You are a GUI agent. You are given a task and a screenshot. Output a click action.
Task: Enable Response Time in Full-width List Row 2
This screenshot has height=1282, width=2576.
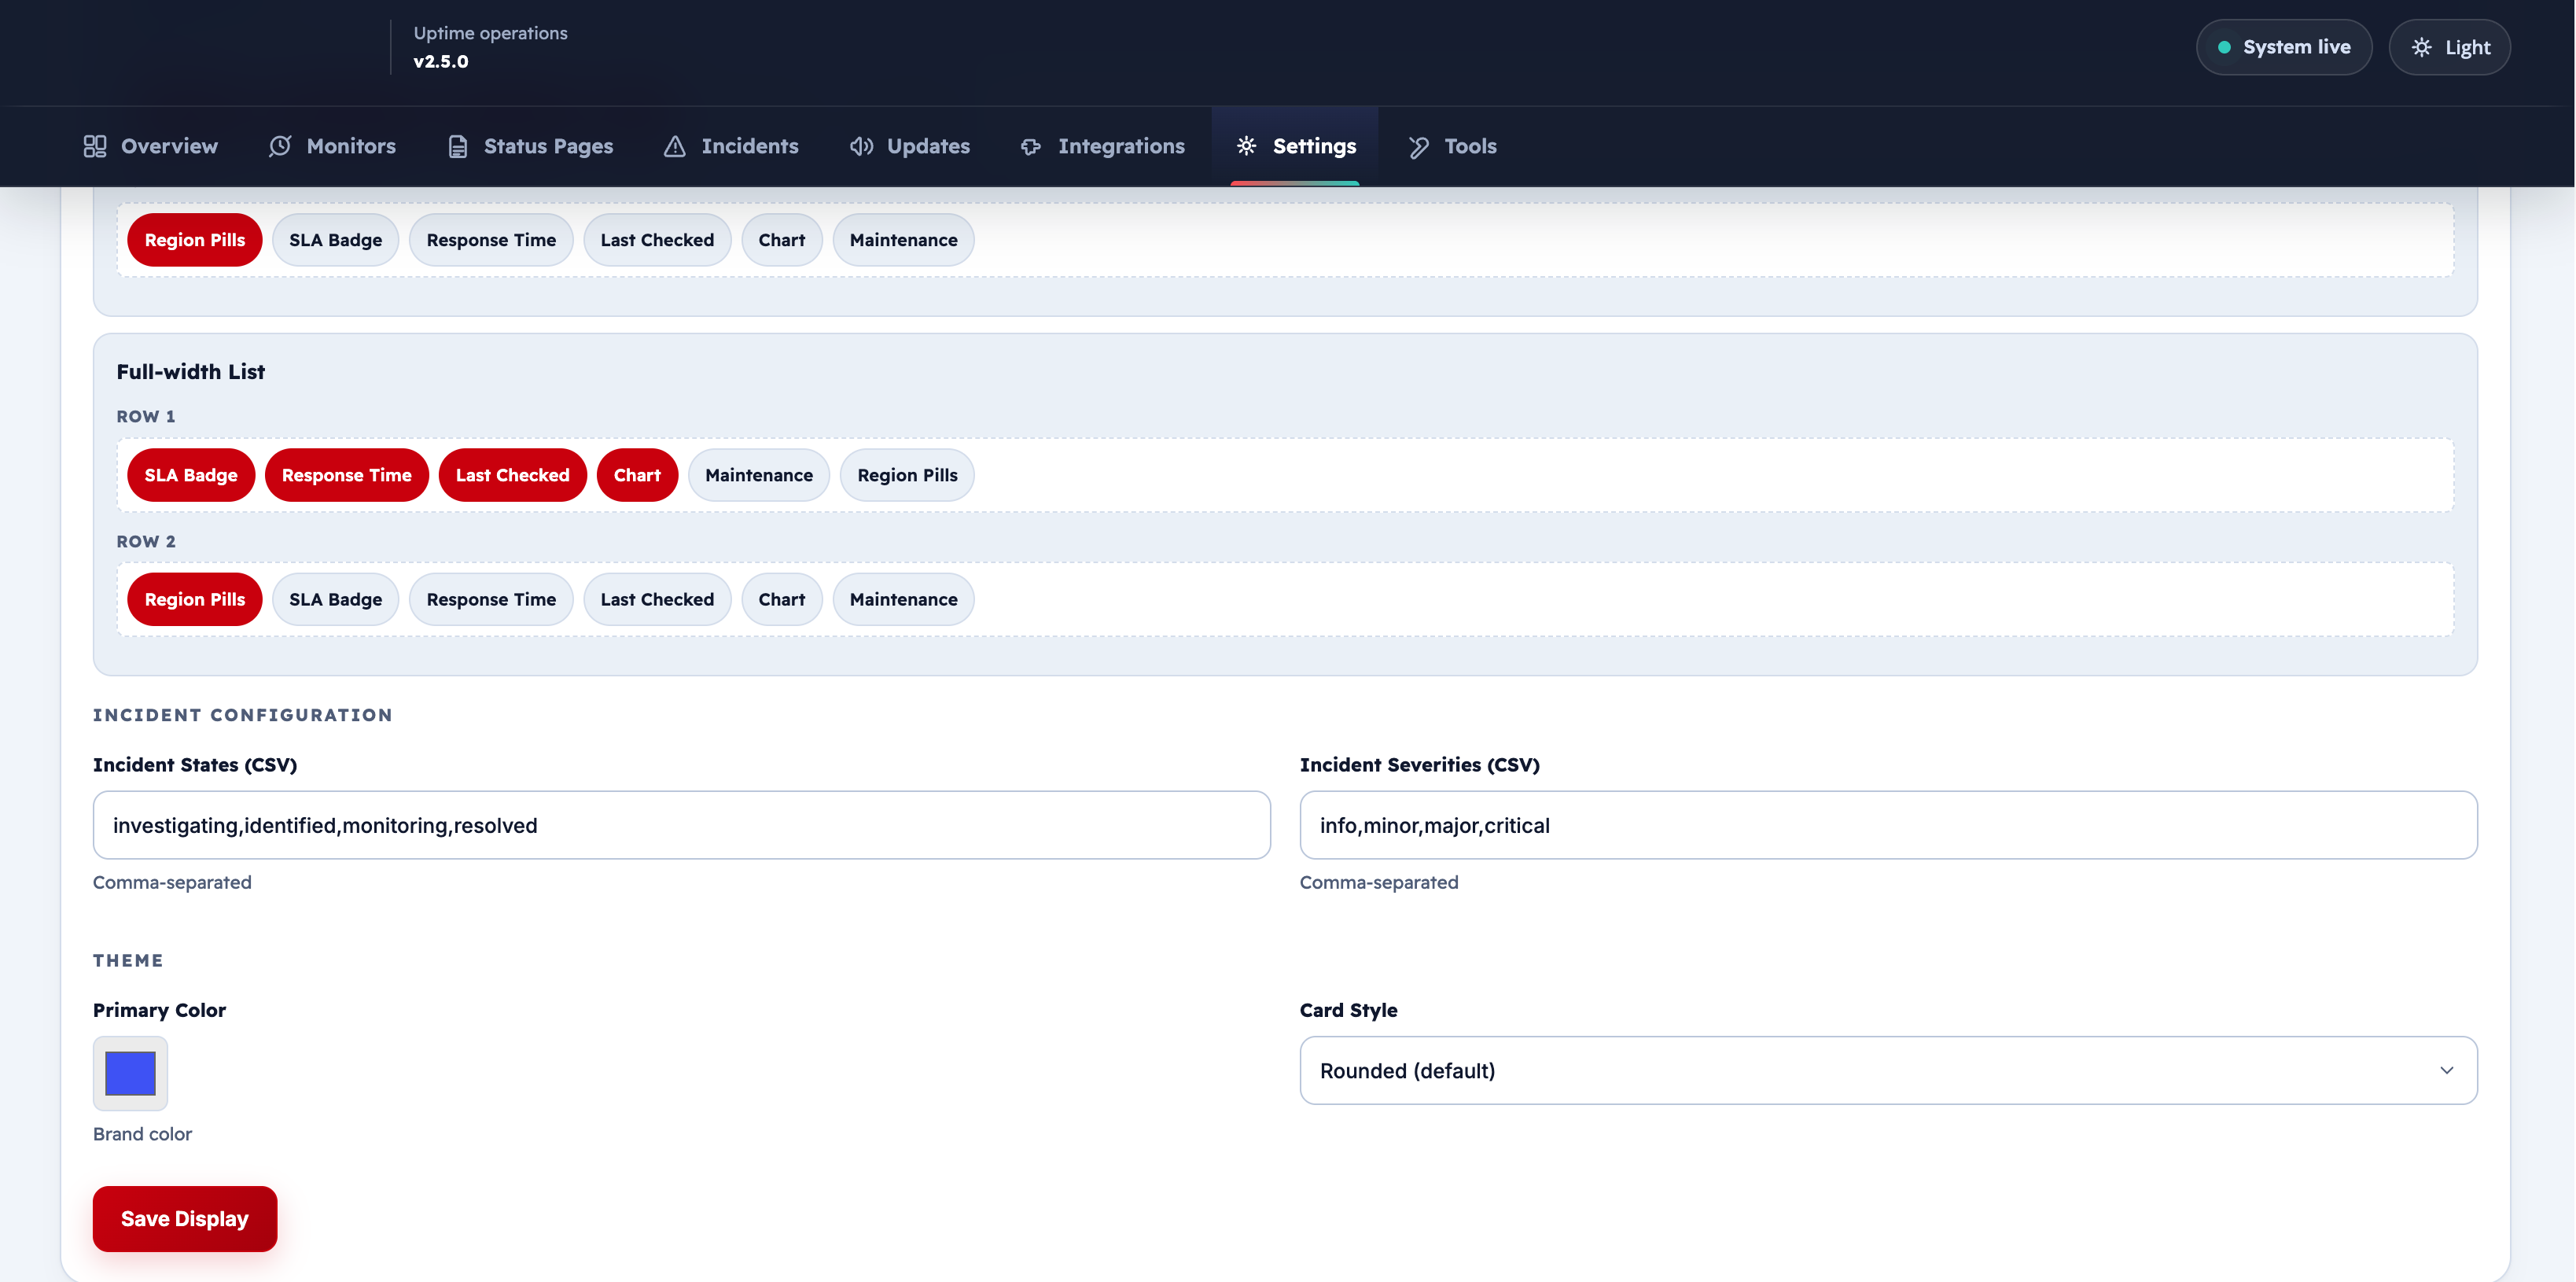coord(491,599)
